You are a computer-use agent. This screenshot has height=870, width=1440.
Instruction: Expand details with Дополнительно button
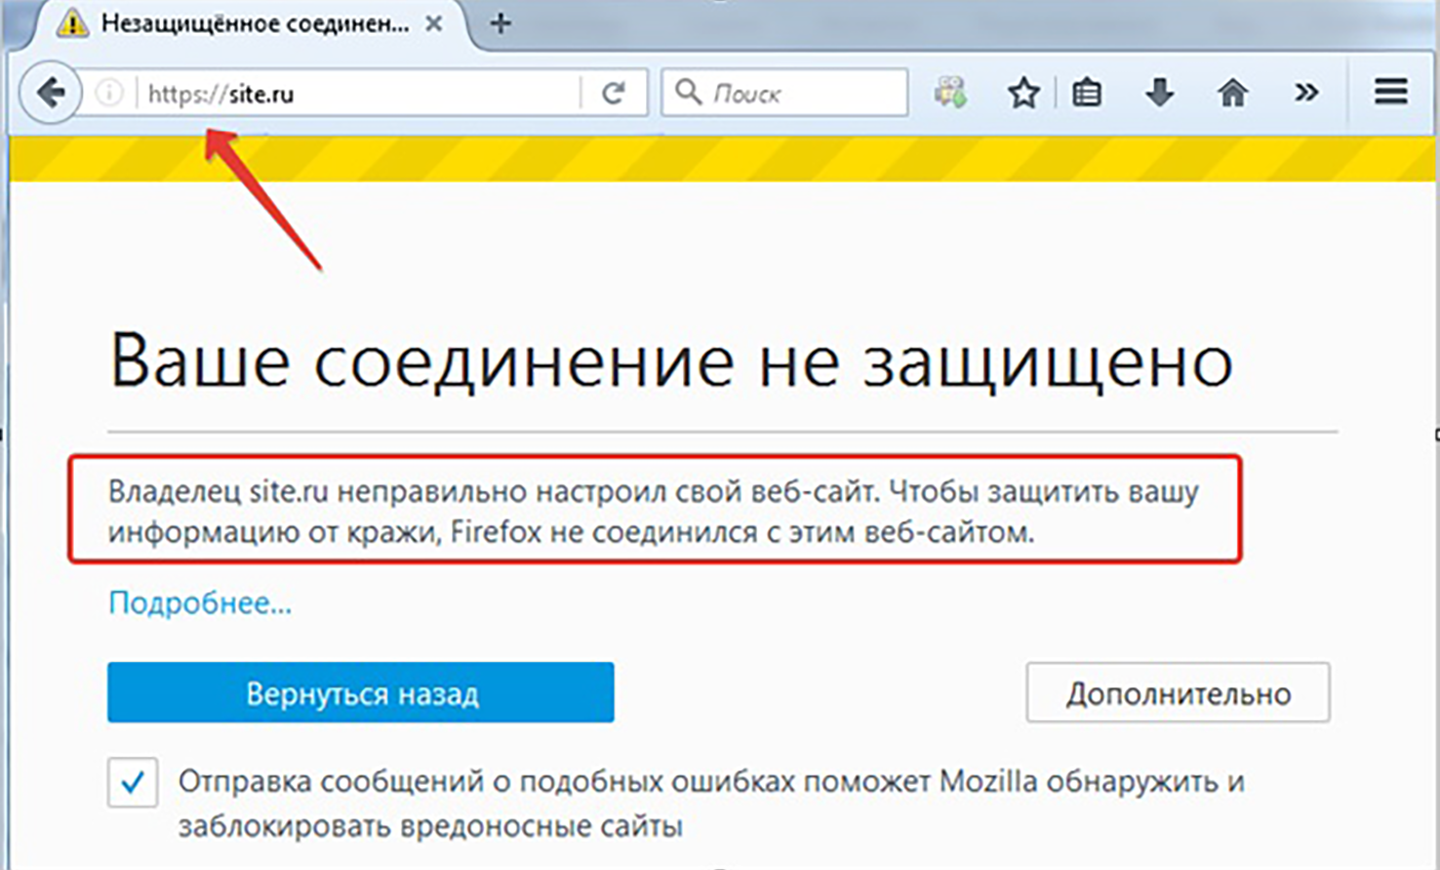pos(1177,693)
